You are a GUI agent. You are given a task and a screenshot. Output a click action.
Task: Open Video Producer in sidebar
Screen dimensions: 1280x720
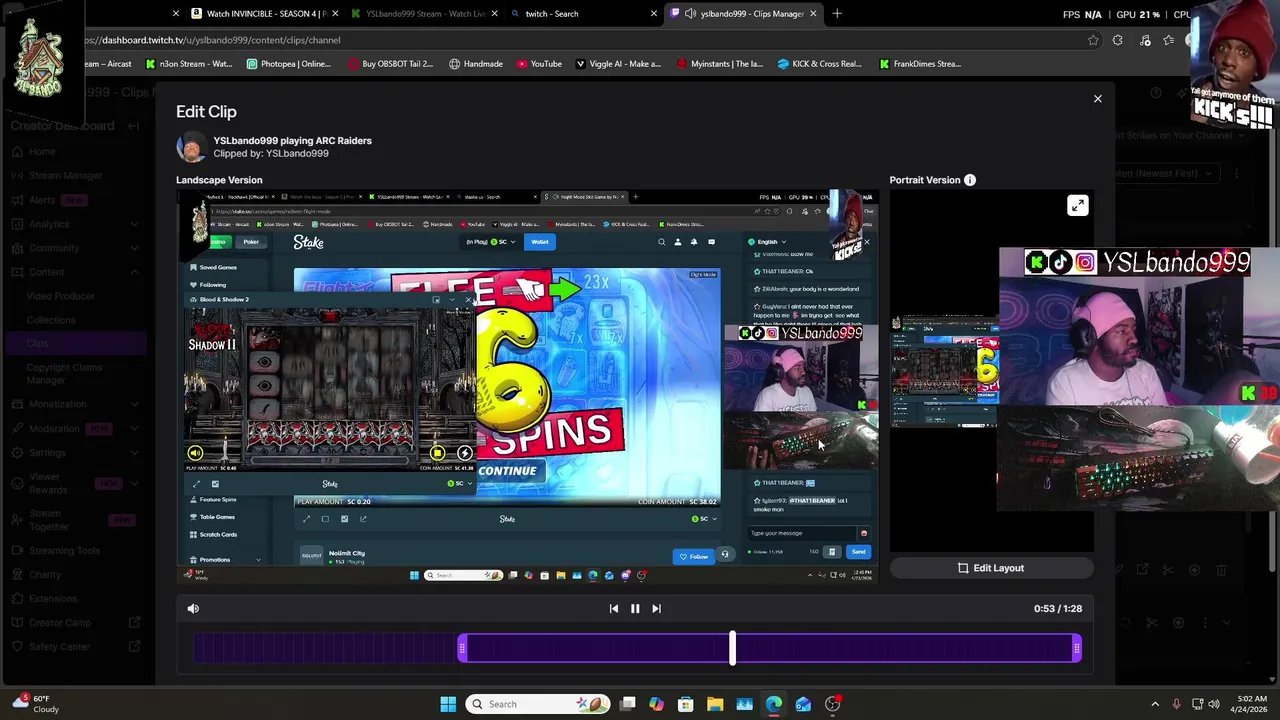[x=61, y=296]
